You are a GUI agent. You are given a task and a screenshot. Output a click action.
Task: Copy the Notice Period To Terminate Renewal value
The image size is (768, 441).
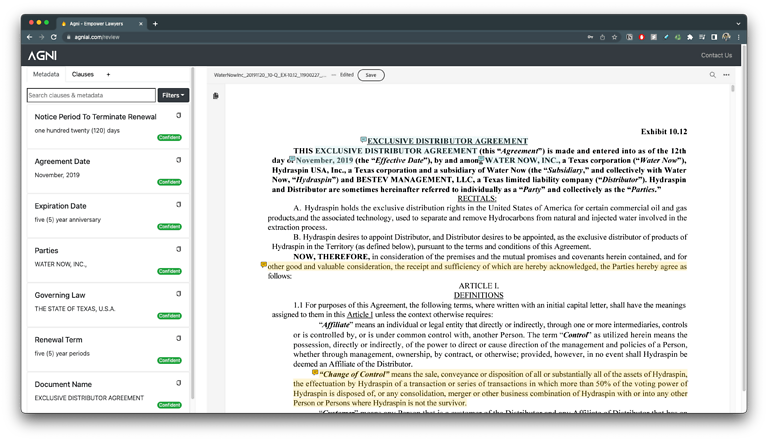pyautogui.click(x=179, y=115)
